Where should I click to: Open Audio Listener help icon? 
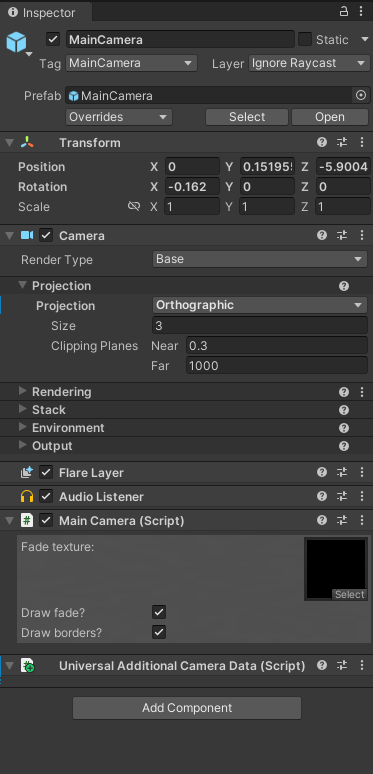[x=322, y=496]
